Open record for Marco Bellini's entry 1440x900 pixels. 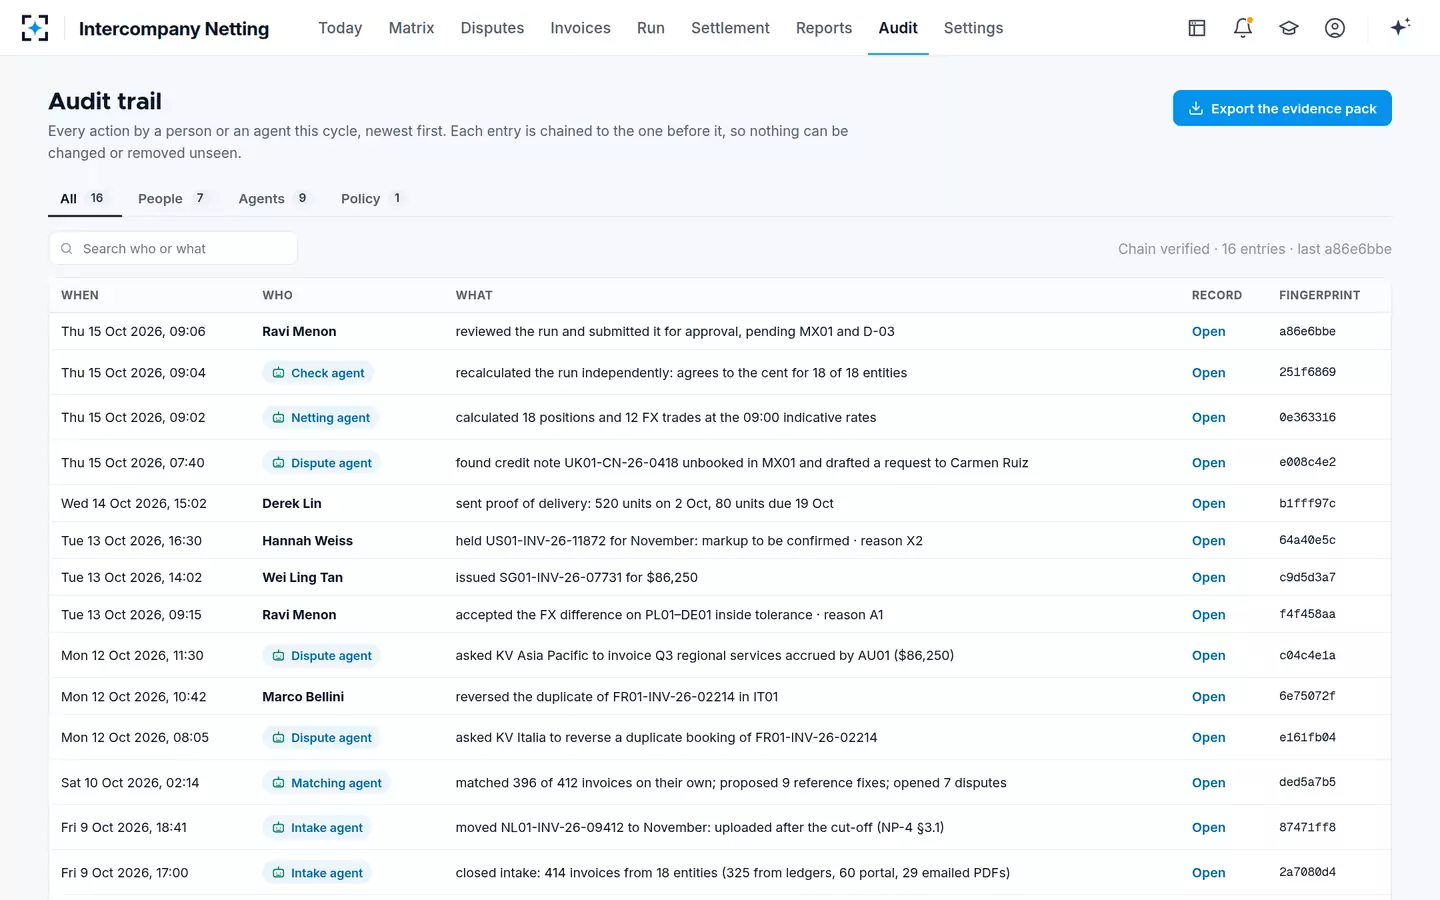tap(1208, 697)
